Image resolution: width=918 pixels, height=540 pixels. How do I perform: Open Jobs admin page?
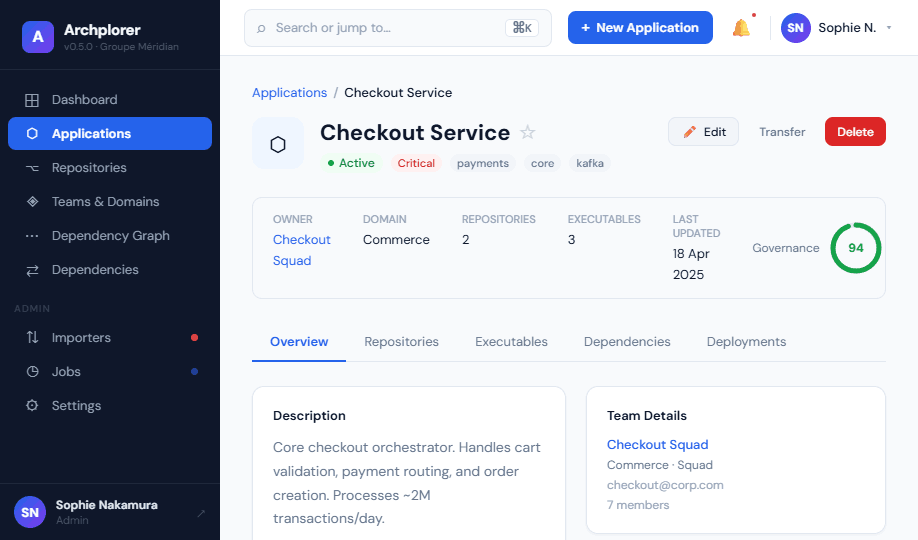(x=110, y=371)
